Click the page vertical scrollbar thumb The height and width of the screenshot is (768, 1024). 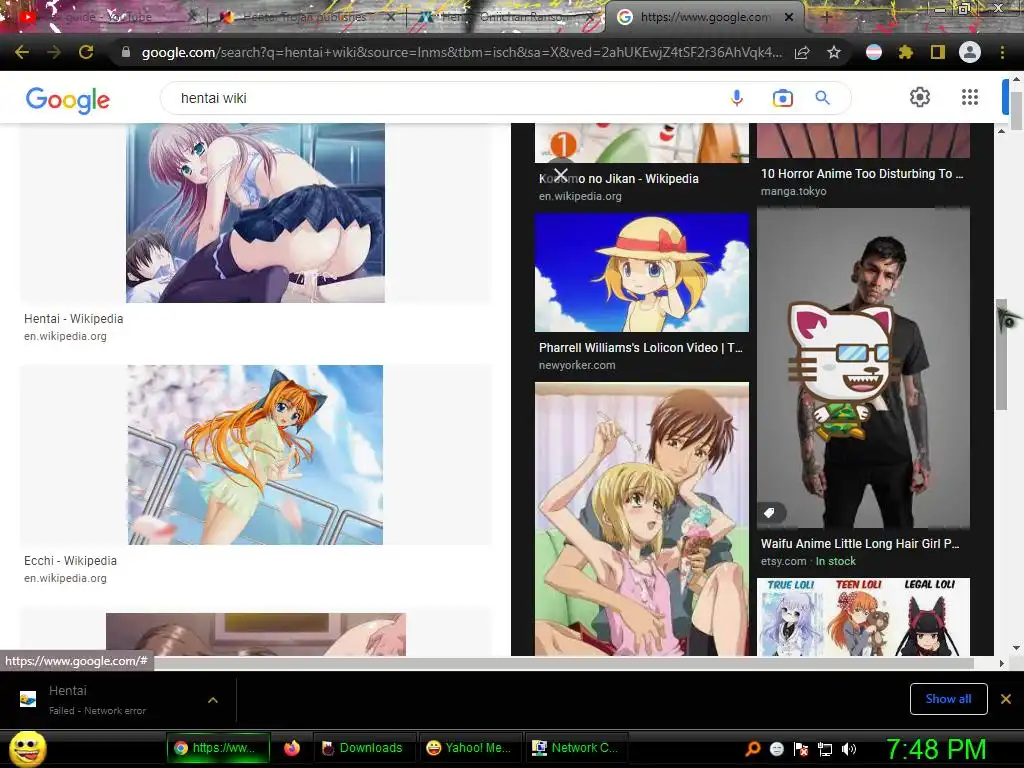pos(1016,111)
